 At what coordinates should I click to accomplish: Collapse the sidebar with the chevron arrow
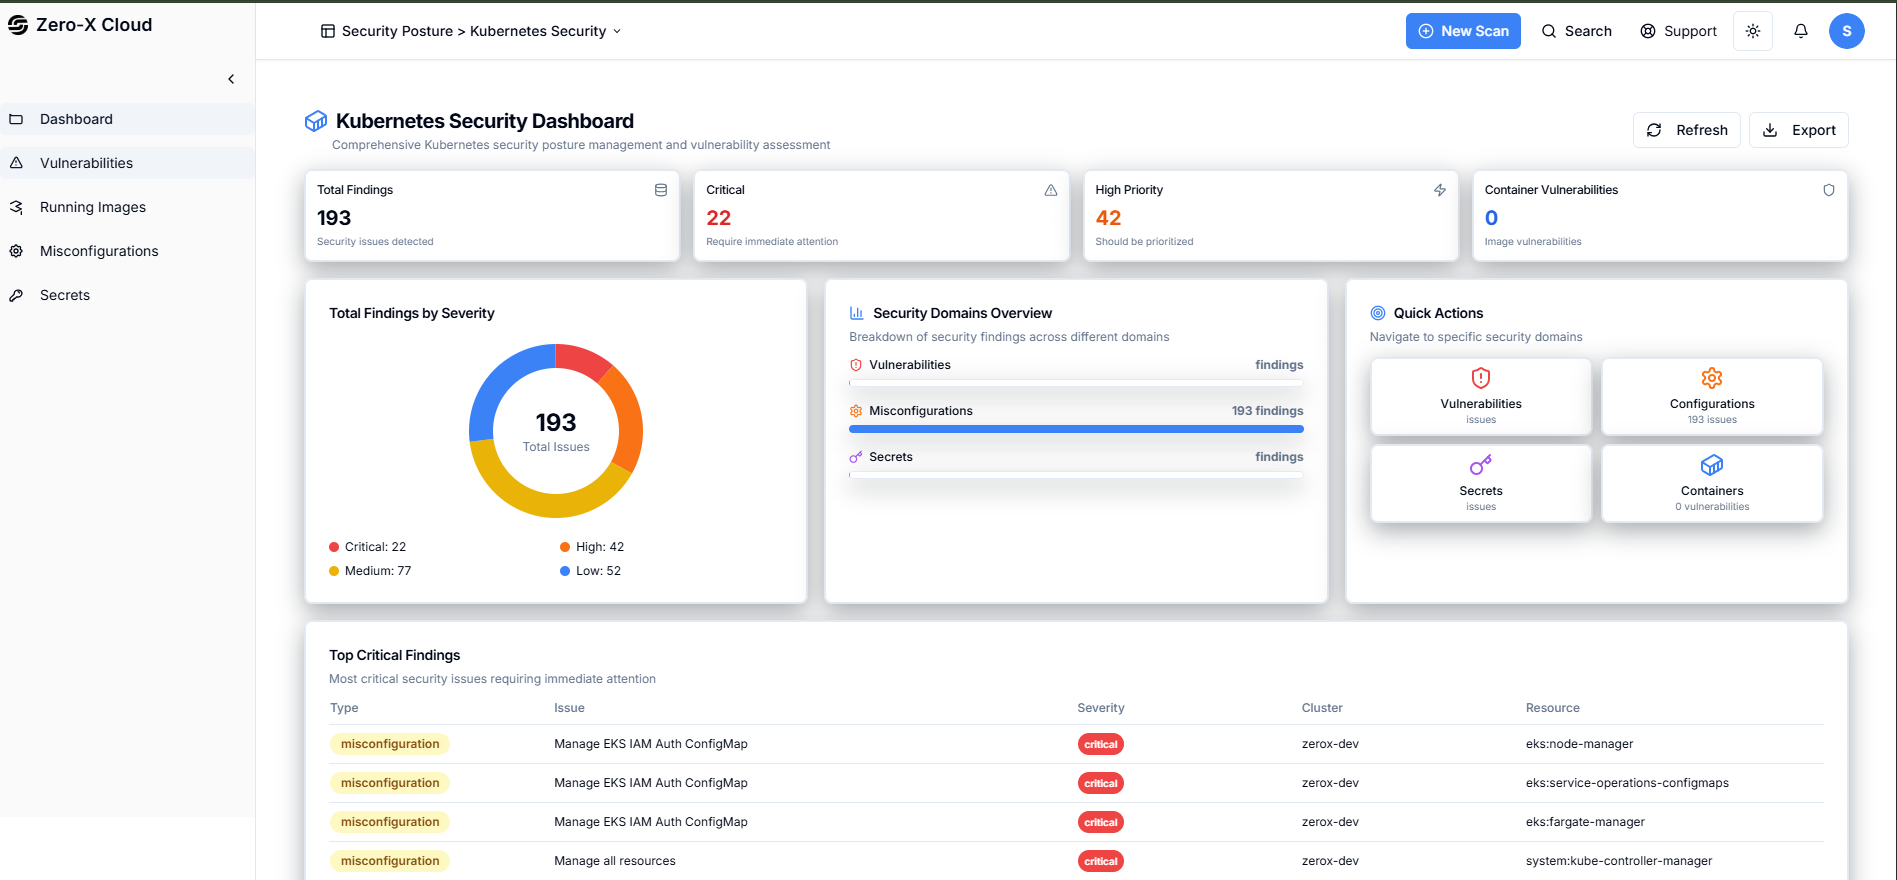tap(231, 79)
